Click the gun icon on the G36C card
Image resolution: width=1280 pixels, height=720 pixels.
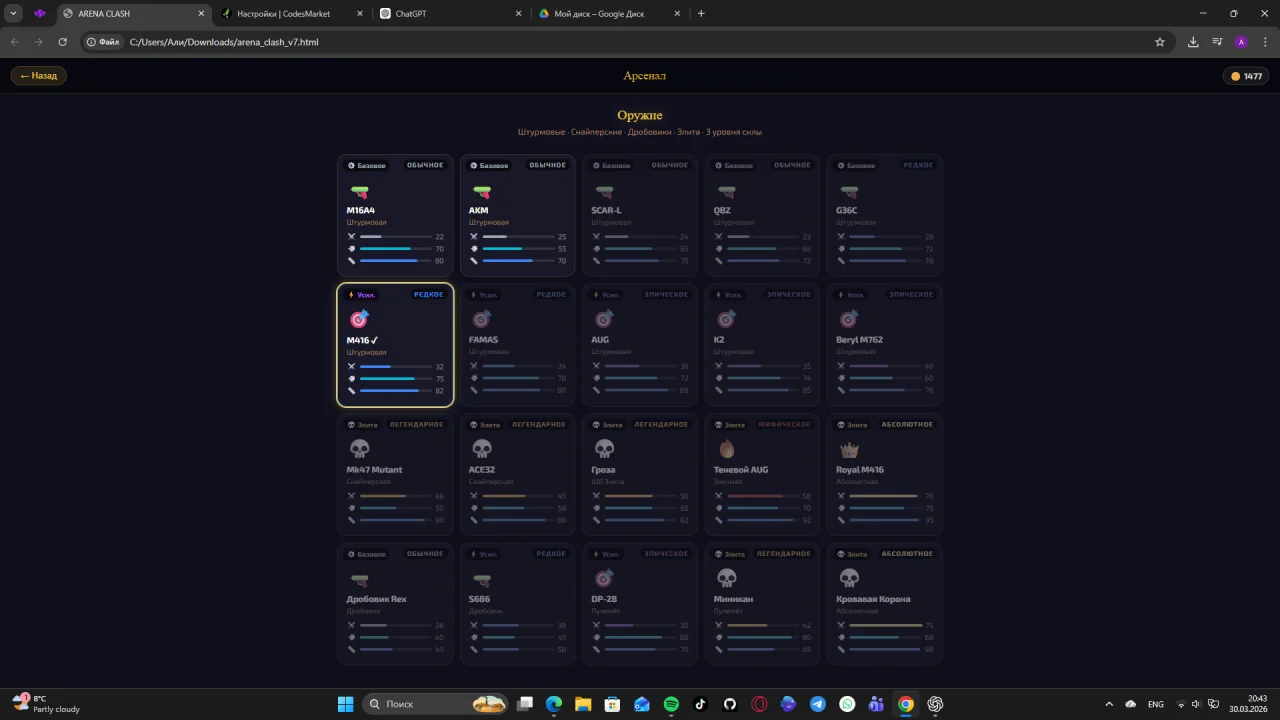[x=849, y=190]
